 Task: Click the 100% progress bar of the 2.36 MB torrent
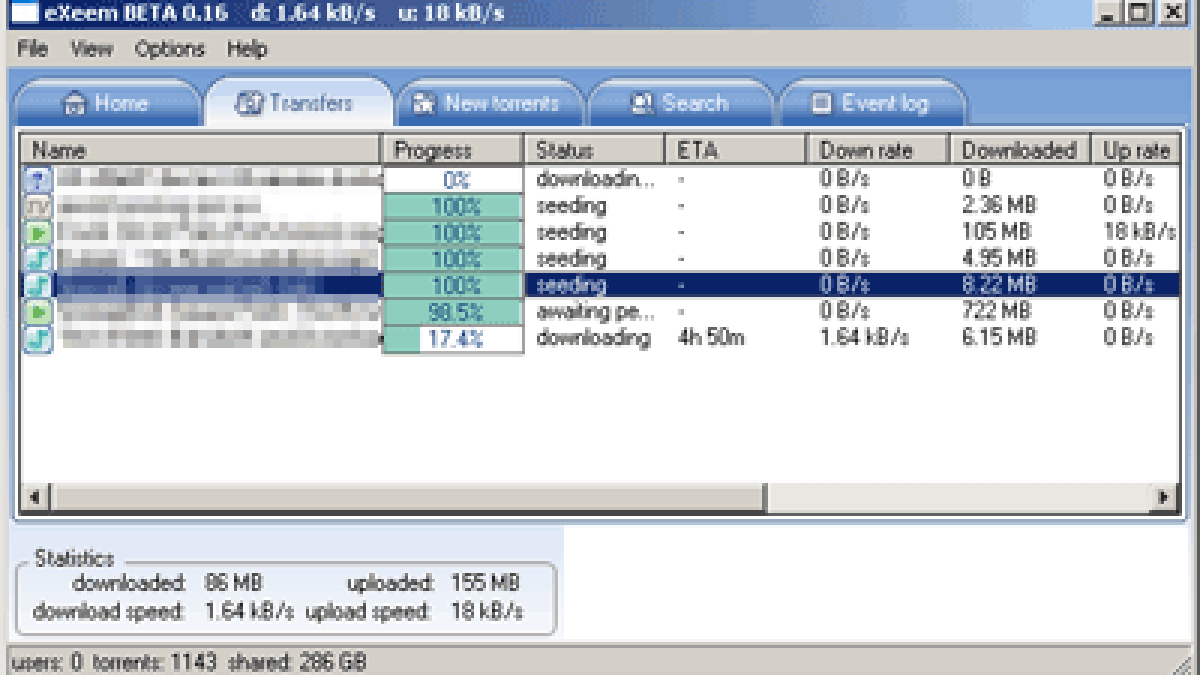[453, 207]
